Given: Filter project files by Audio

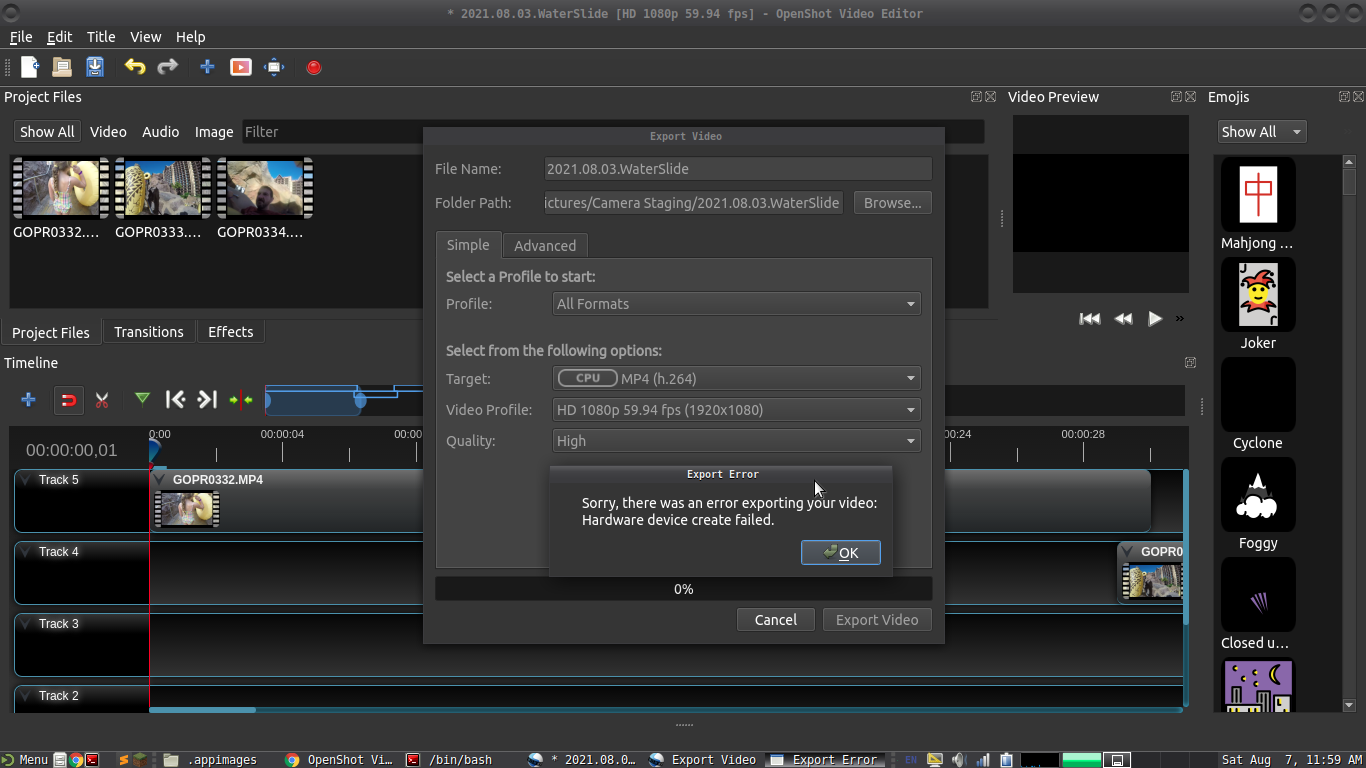Looking at the screenshot, I should click(160, 132).
